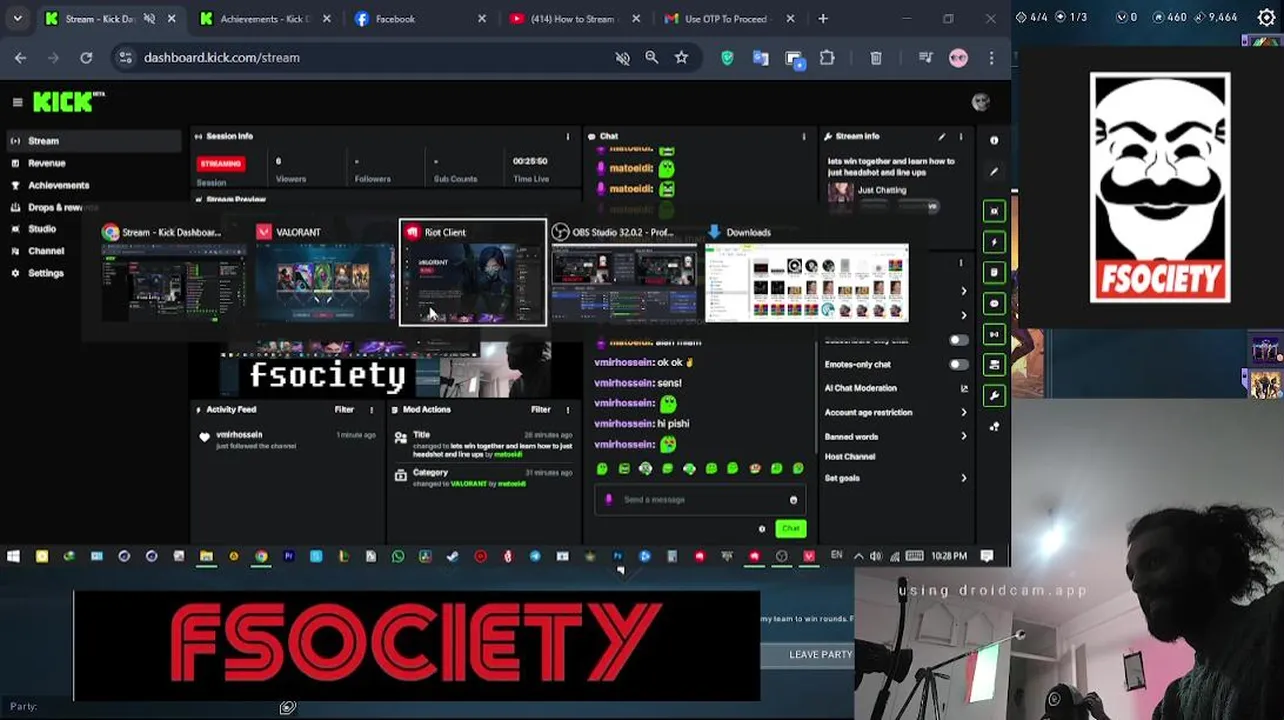The image size is (1284, 720).
Task: Open Mod Actions three-dot menu
Action: pyautogui.click(x=567, y=410)
